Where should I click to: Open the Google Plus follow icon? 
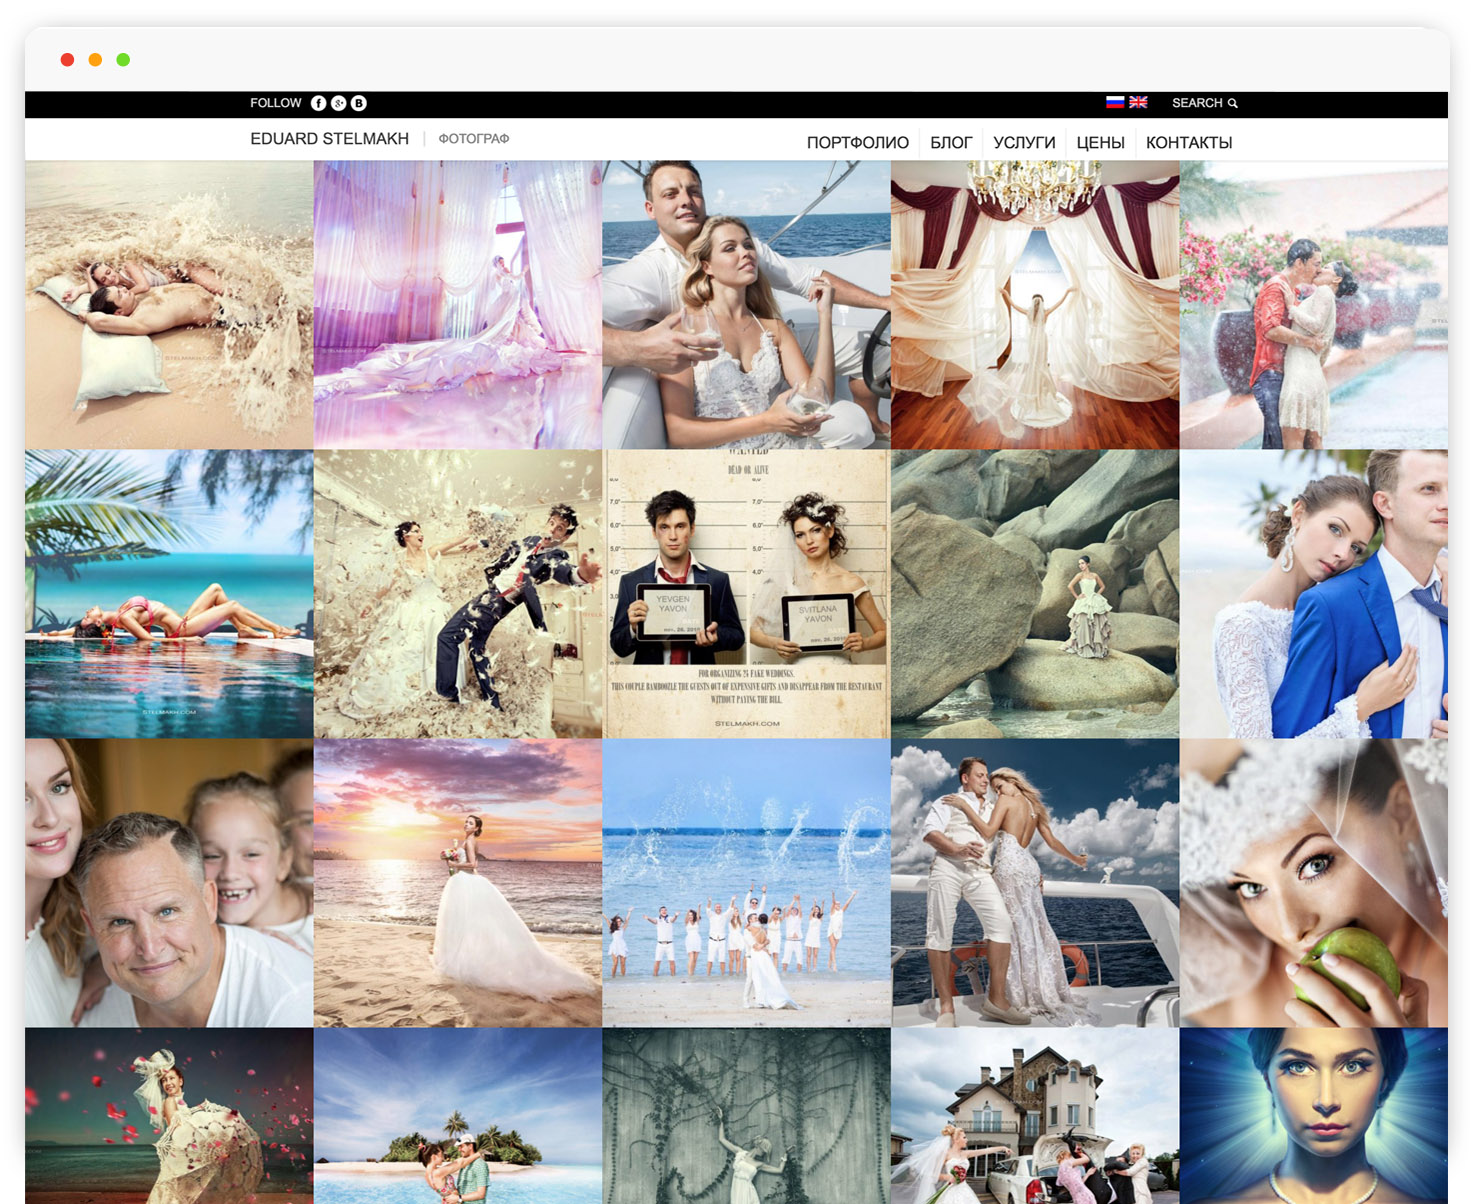pyautogui.click(x=339, y=103)
